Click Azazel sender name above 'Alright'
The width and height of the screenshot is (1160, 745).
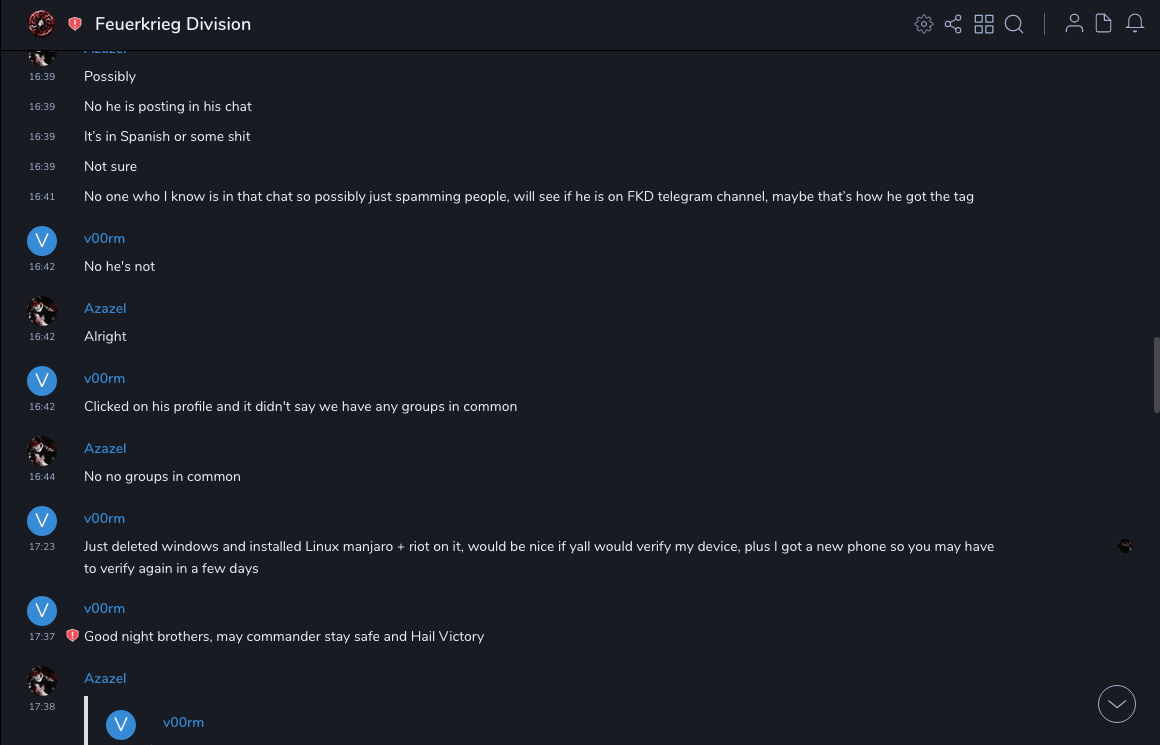105,308
